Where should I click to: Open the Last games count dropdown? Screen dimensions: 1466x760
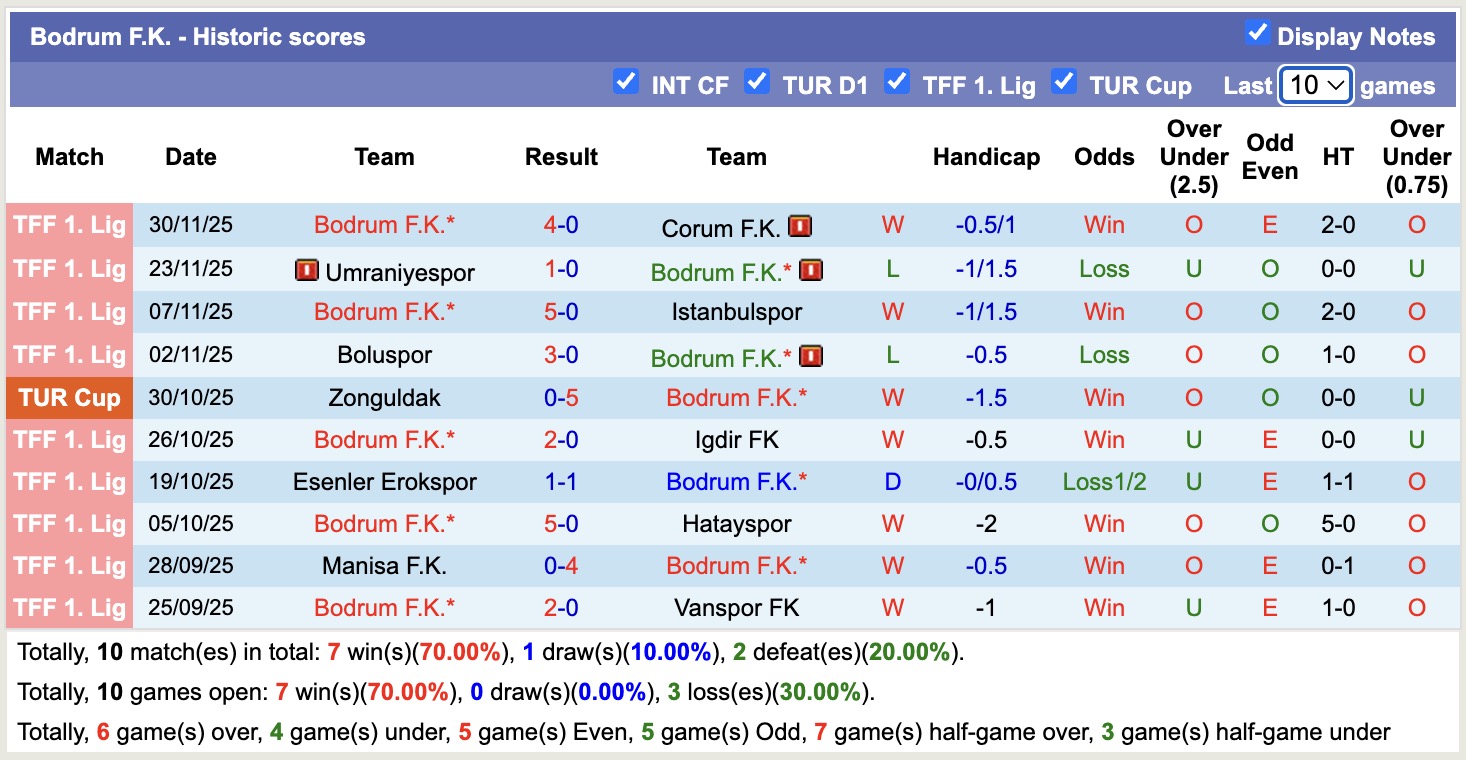pyautogui.click(x=1315, y=86)
